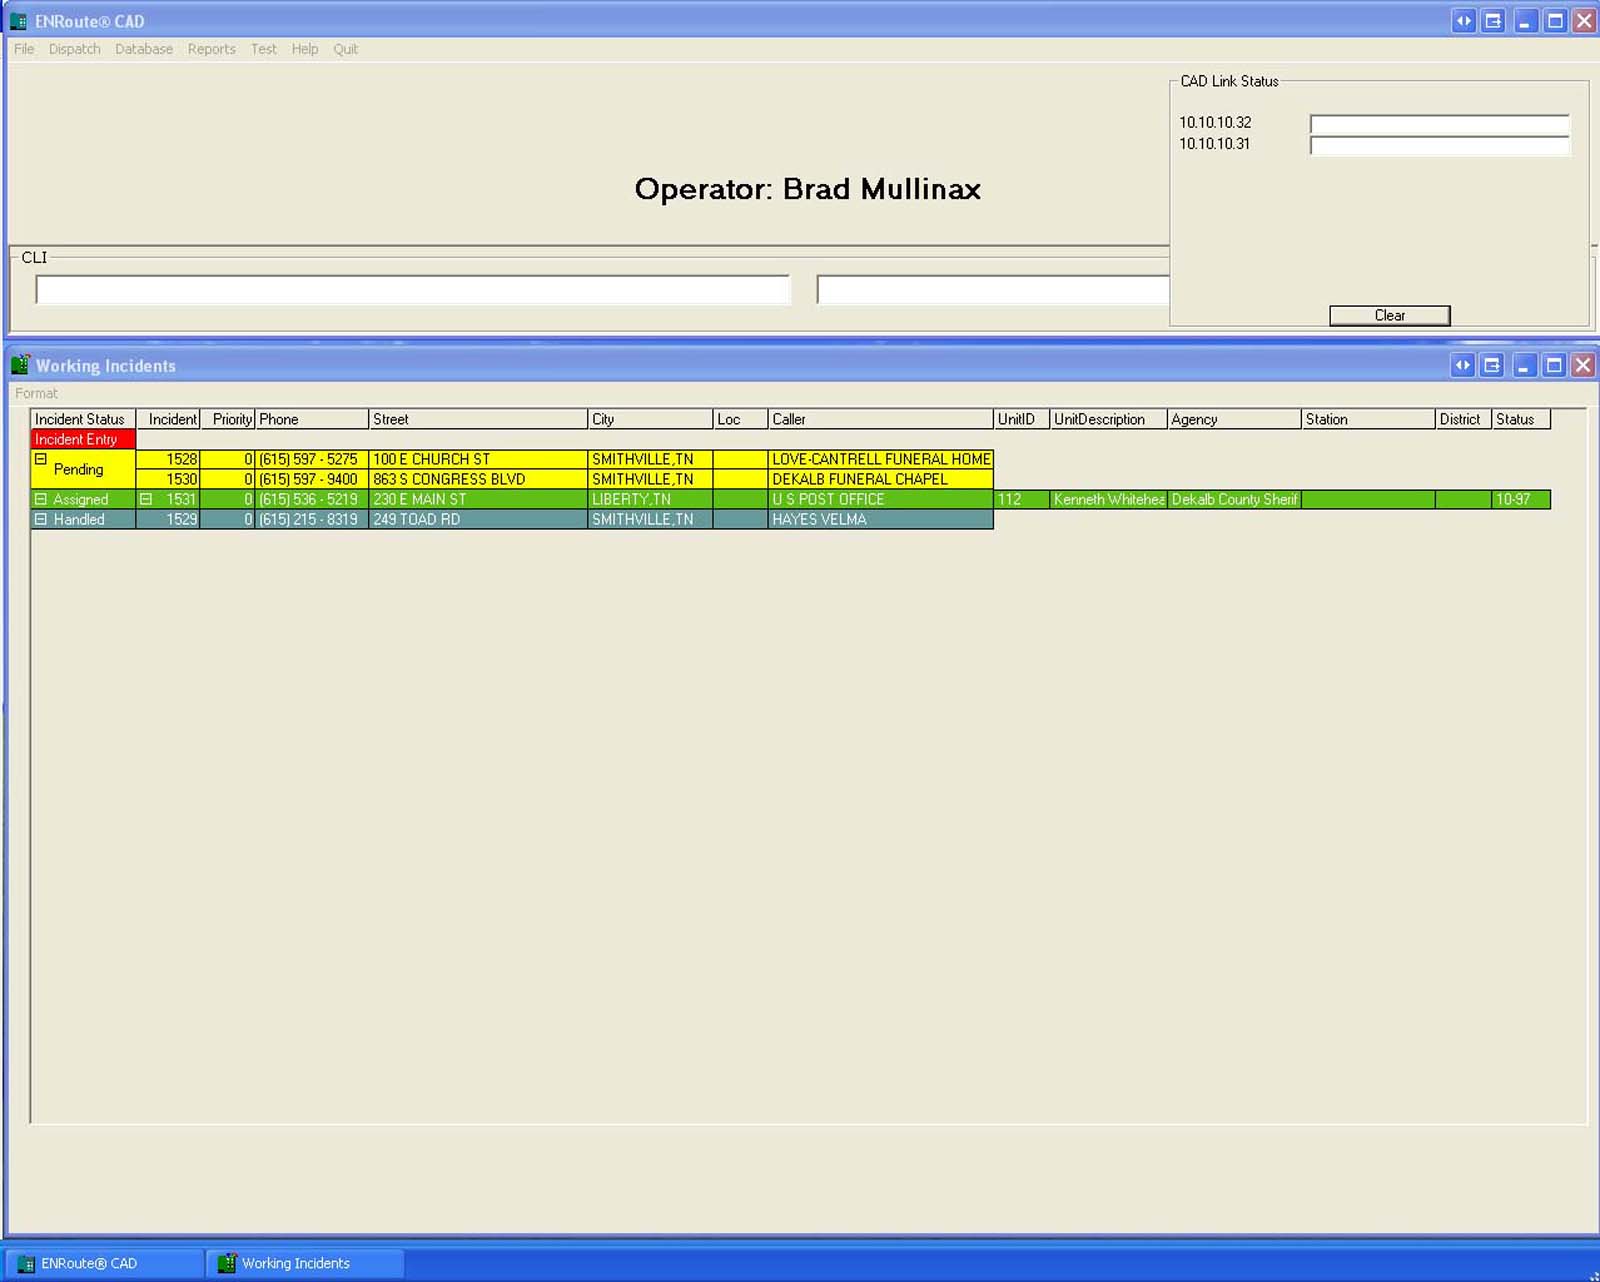Click the Street column header
Viewport: 1600px width, 1282px height.
[x=478, y=420]
